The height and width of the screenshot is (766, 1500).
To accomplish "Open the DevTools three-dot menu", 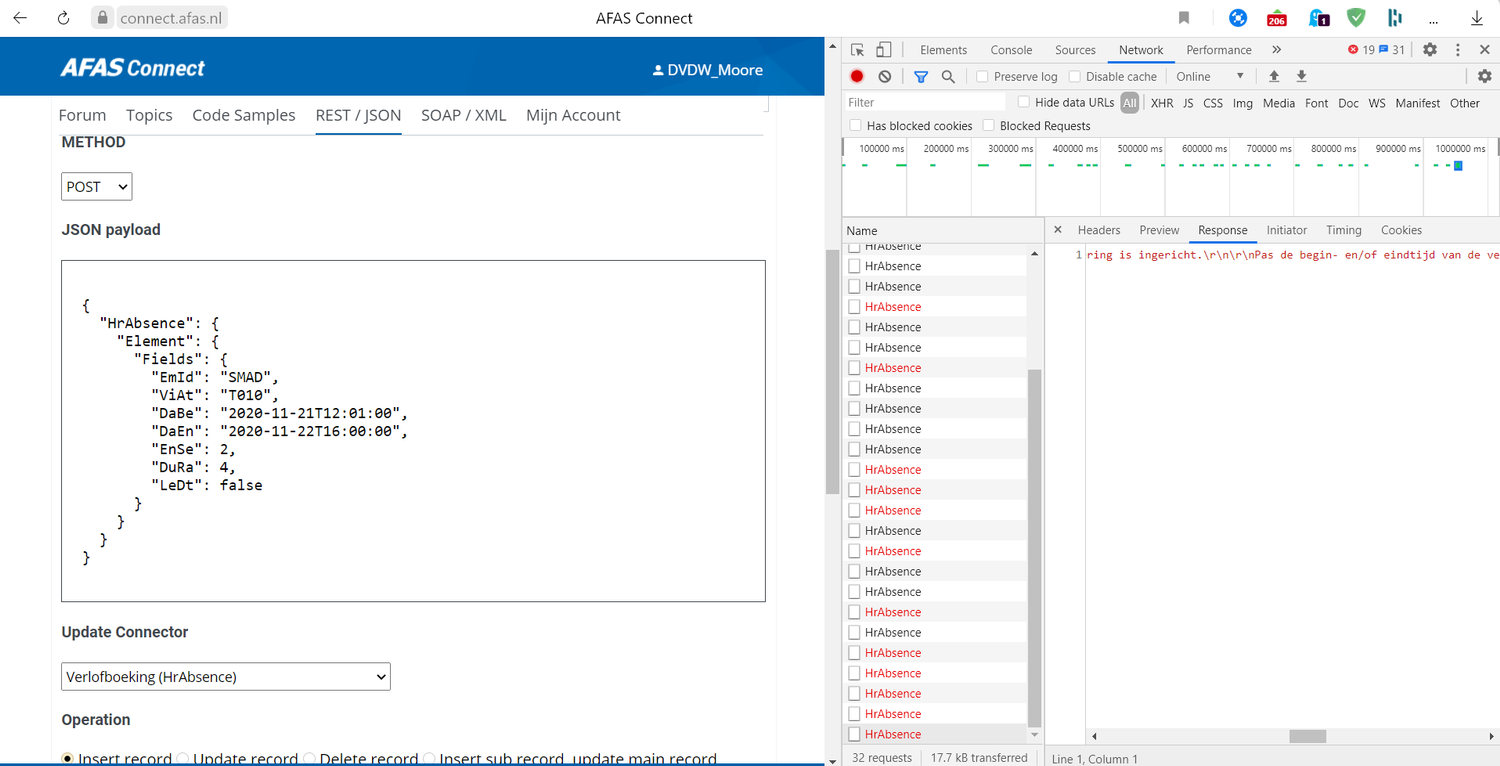I will [1458, 50].
